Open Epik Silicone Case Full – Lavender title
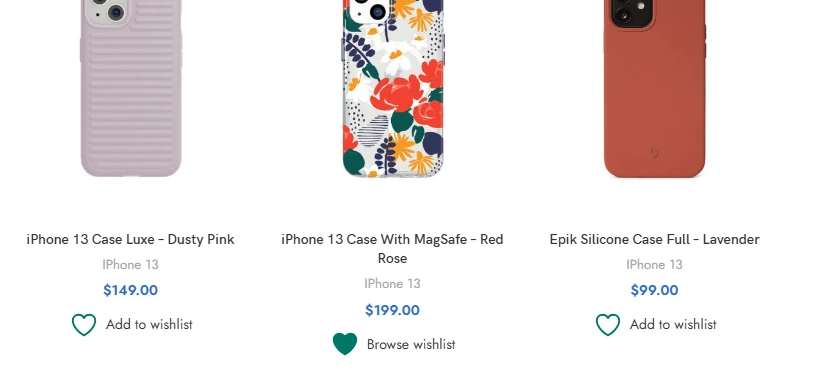Screen dimensions: 813x379 coord(654,240)
